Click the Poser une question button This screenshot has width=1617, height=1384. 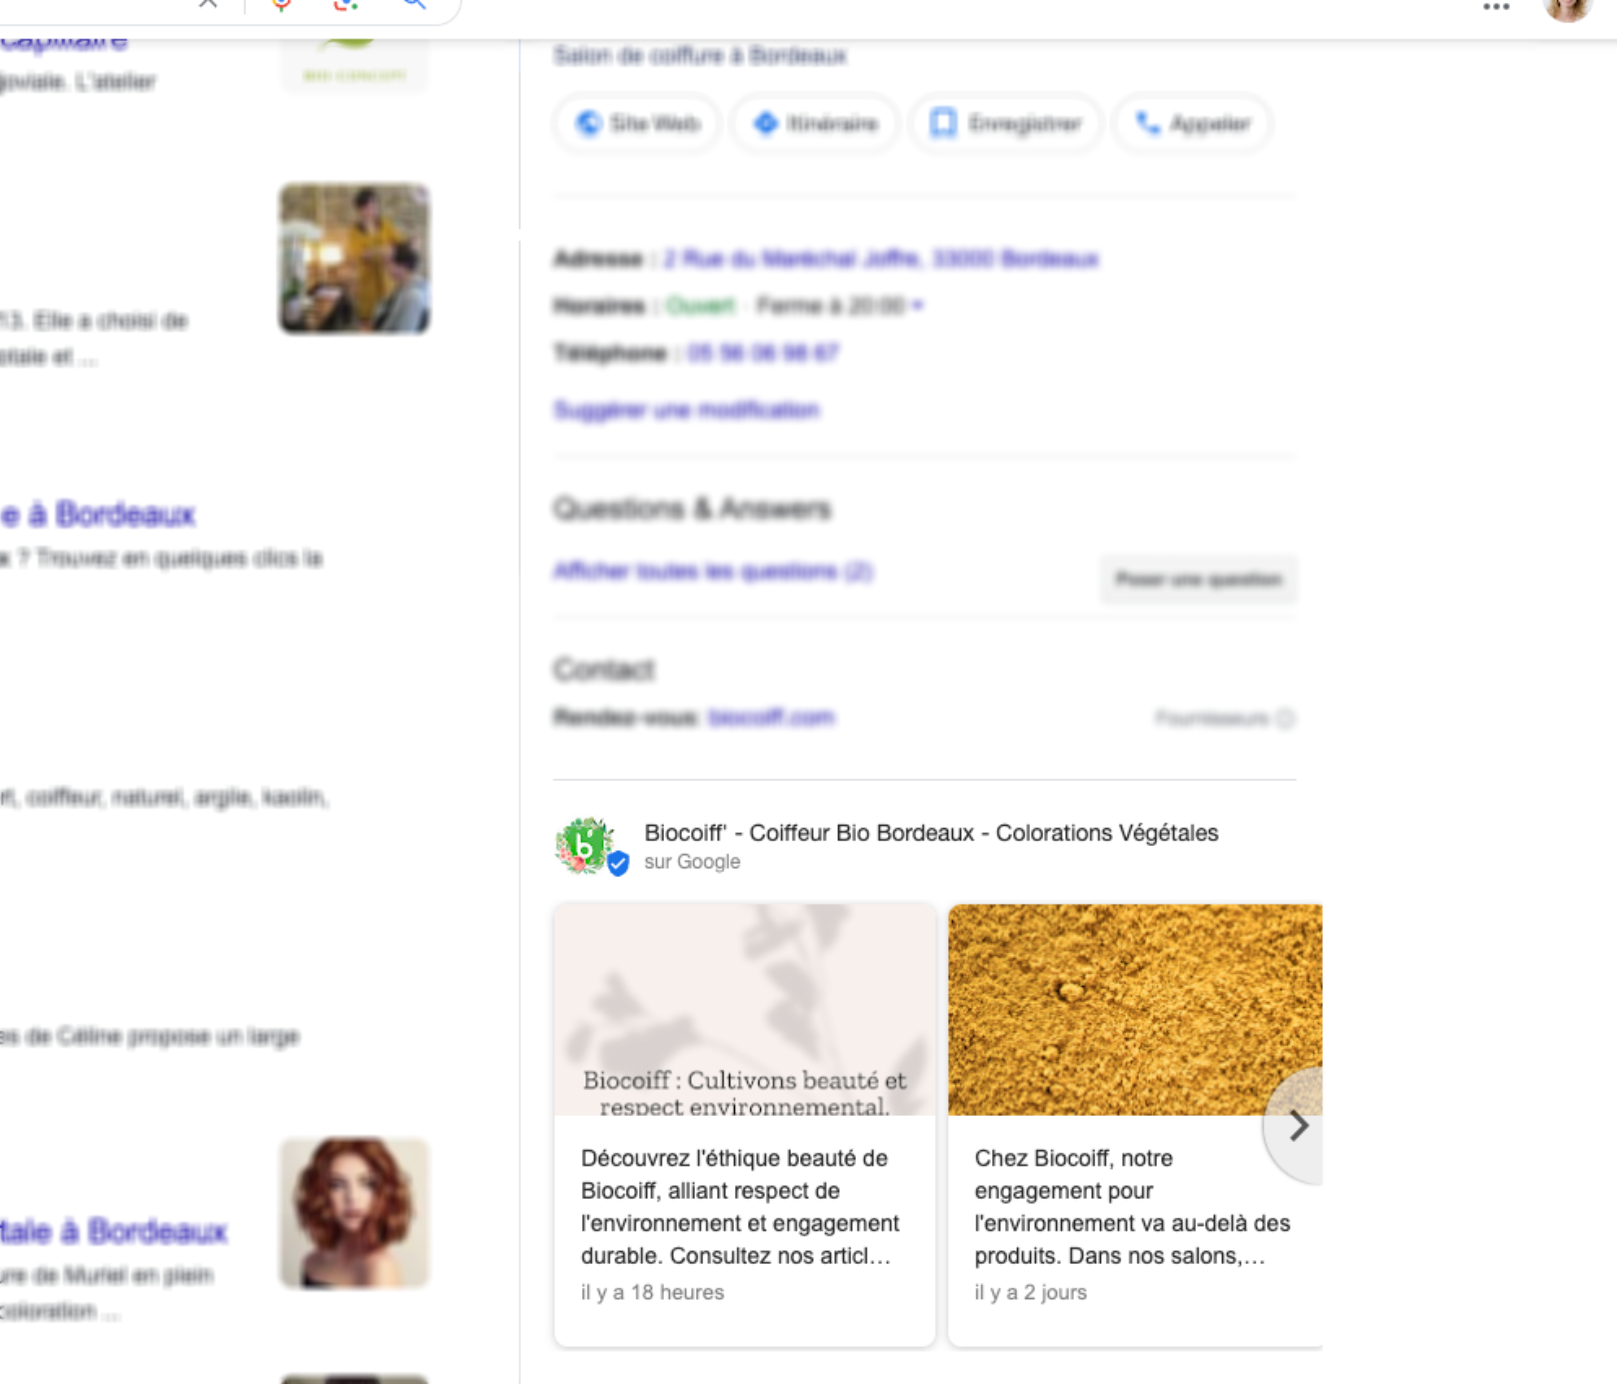click(1198, 579)
